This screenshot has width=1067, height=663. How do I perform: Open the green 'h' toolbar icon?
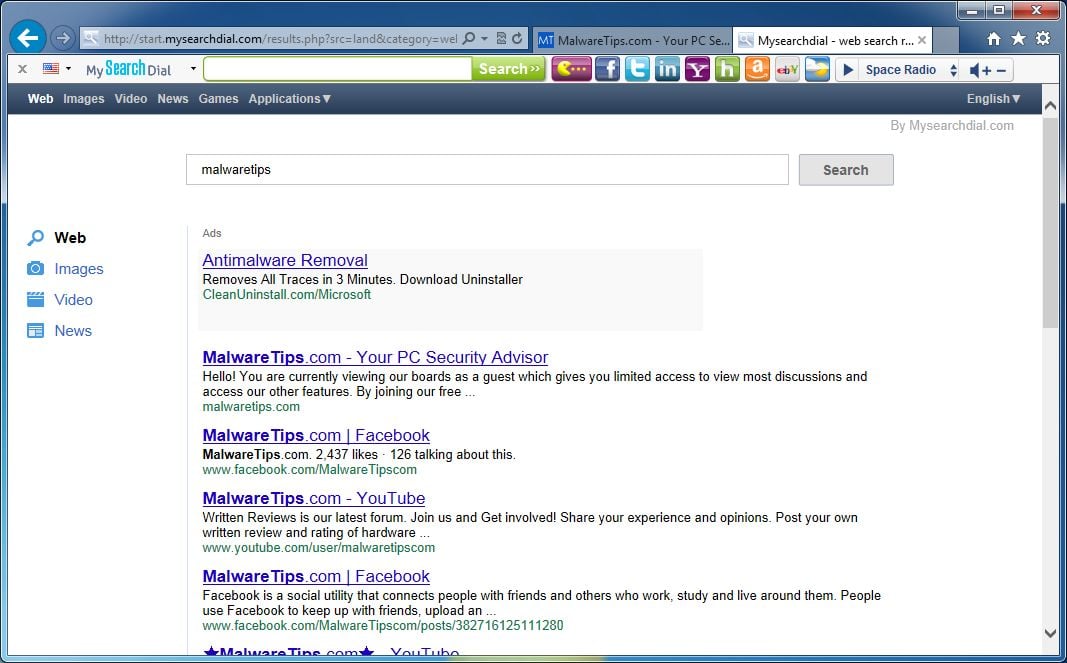point(727,69)
